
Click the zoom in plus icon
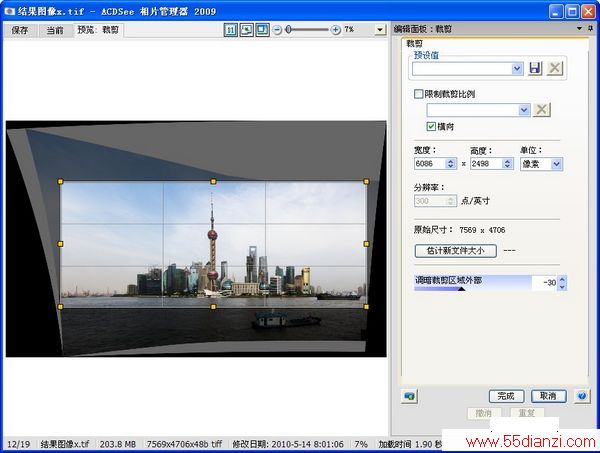point(336,30)
